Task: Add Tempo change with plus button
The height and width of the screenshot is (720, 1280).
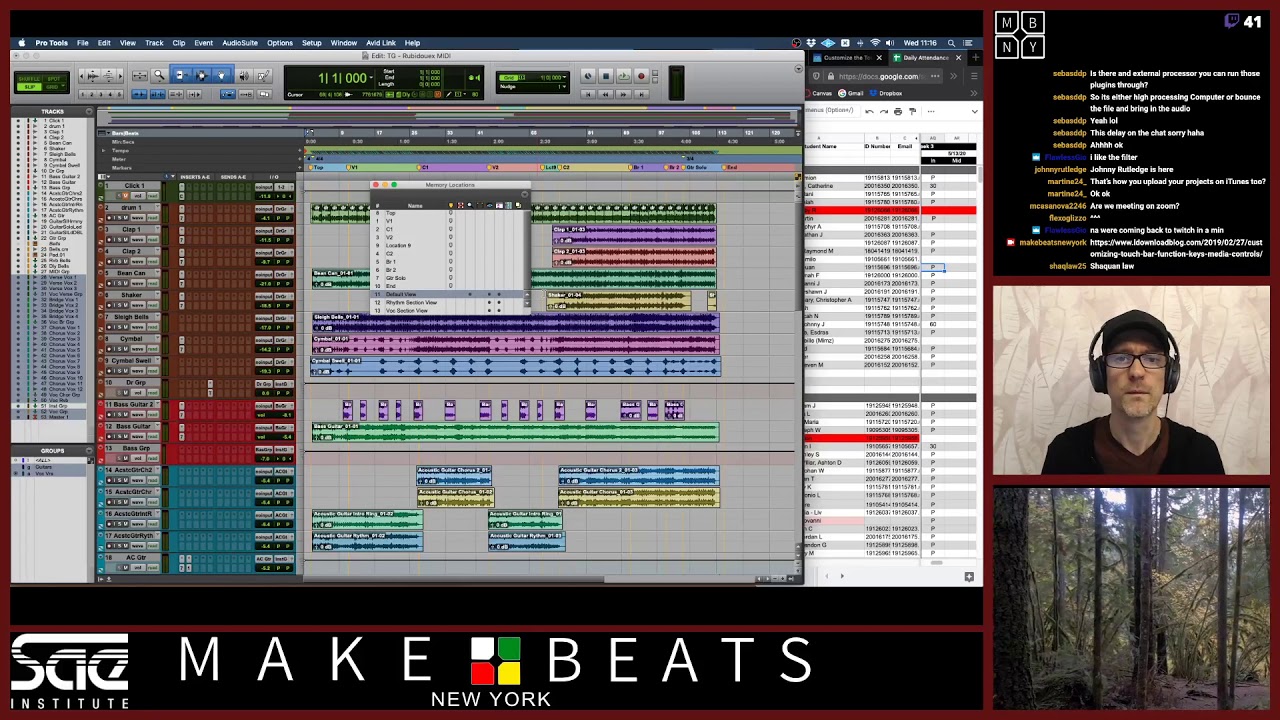Action: pos(300,150)
